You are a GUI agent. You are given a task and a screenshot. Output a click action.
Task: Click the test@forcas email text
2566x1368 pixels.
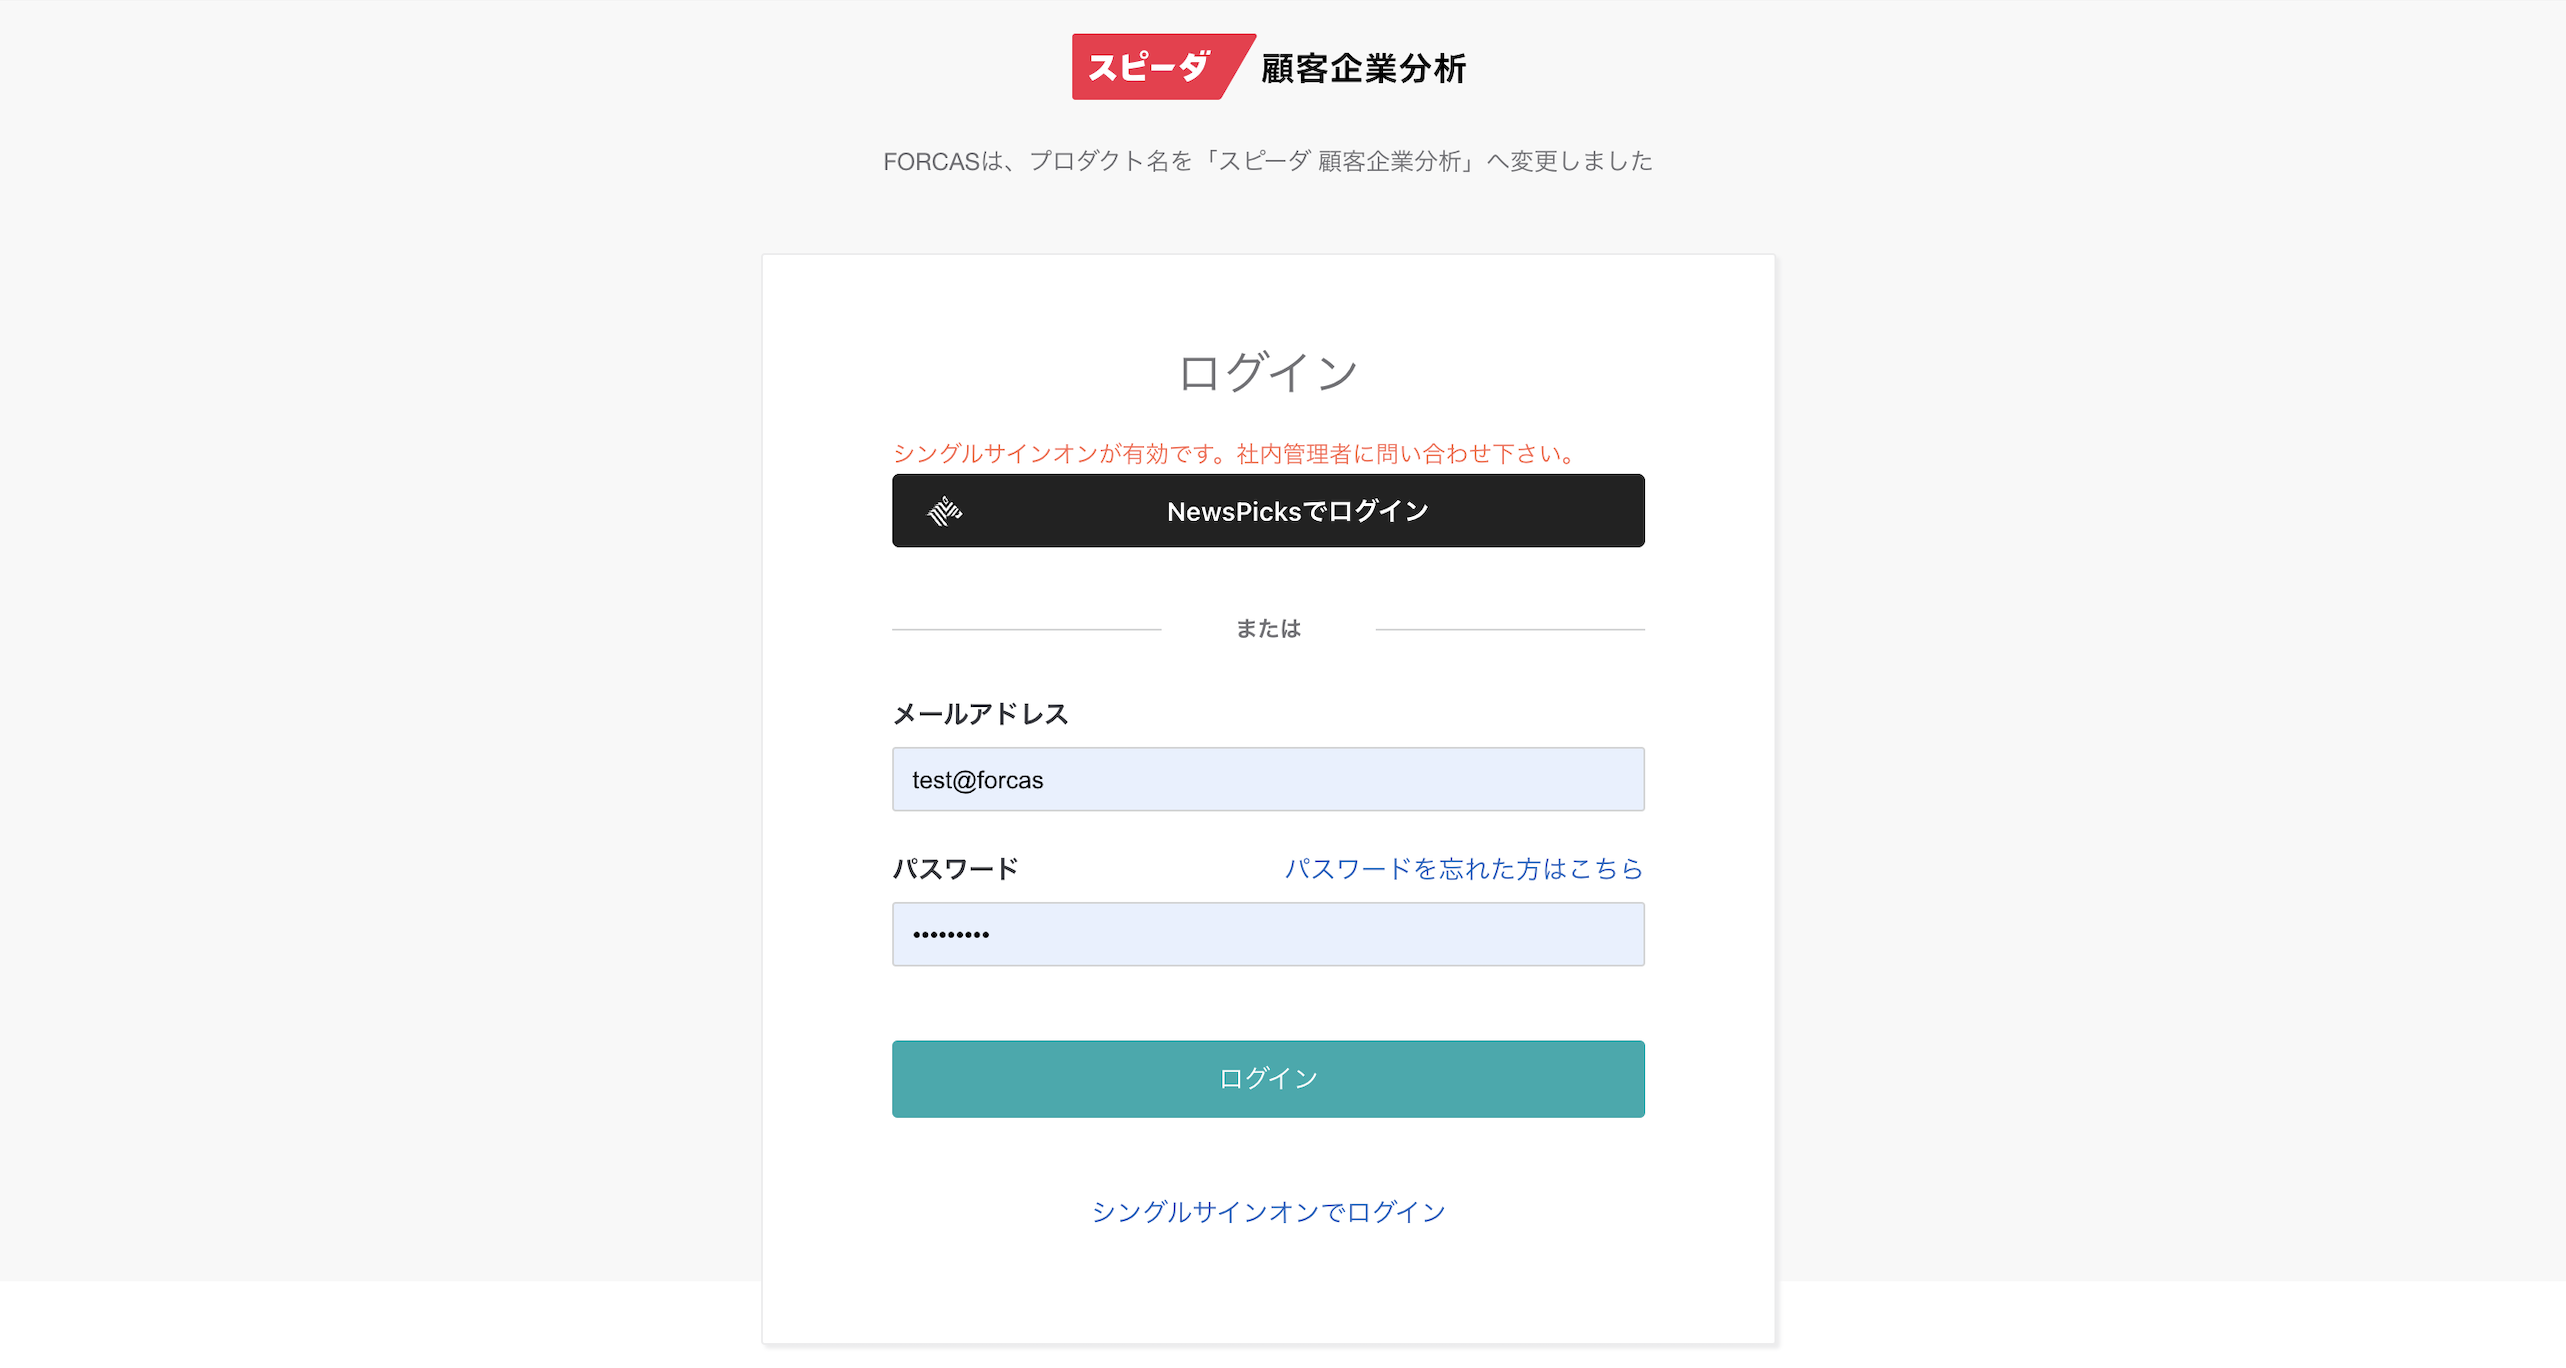click(x=977, y=780)
